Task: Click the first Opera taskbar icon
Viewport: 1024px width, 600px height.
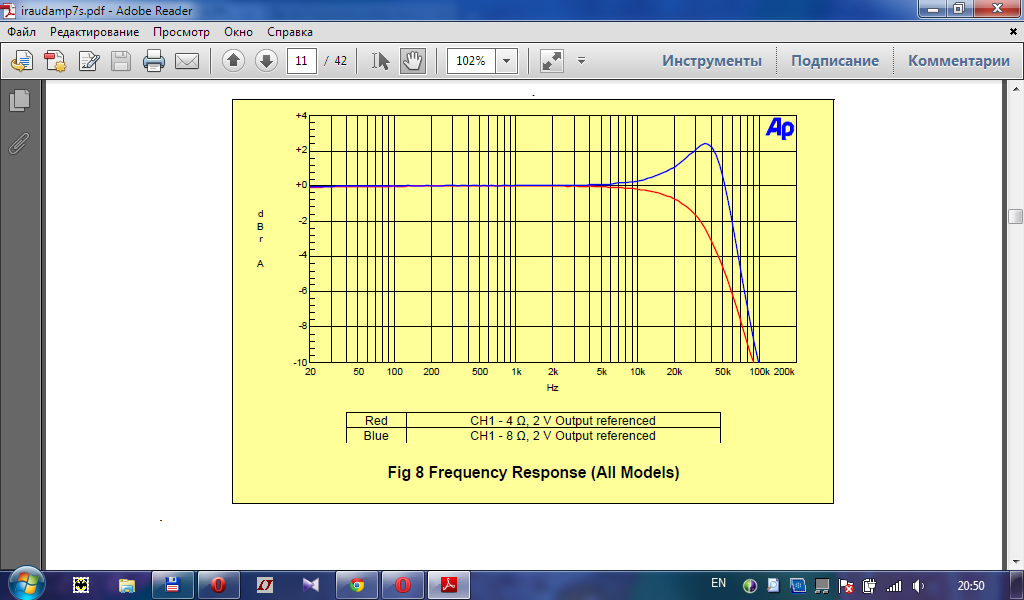Action: click(x=219, y=585)
